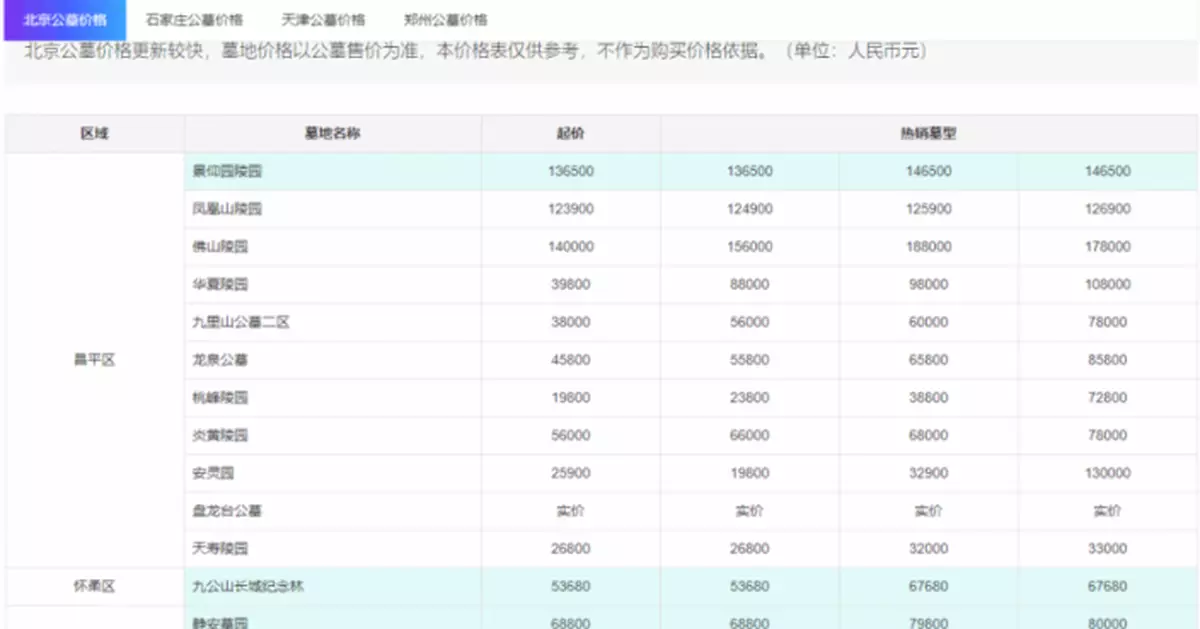Click the 起价 column header
The width and height of the screenshot is (1200, 629).
pyautogui.click(x=572, y=132)
